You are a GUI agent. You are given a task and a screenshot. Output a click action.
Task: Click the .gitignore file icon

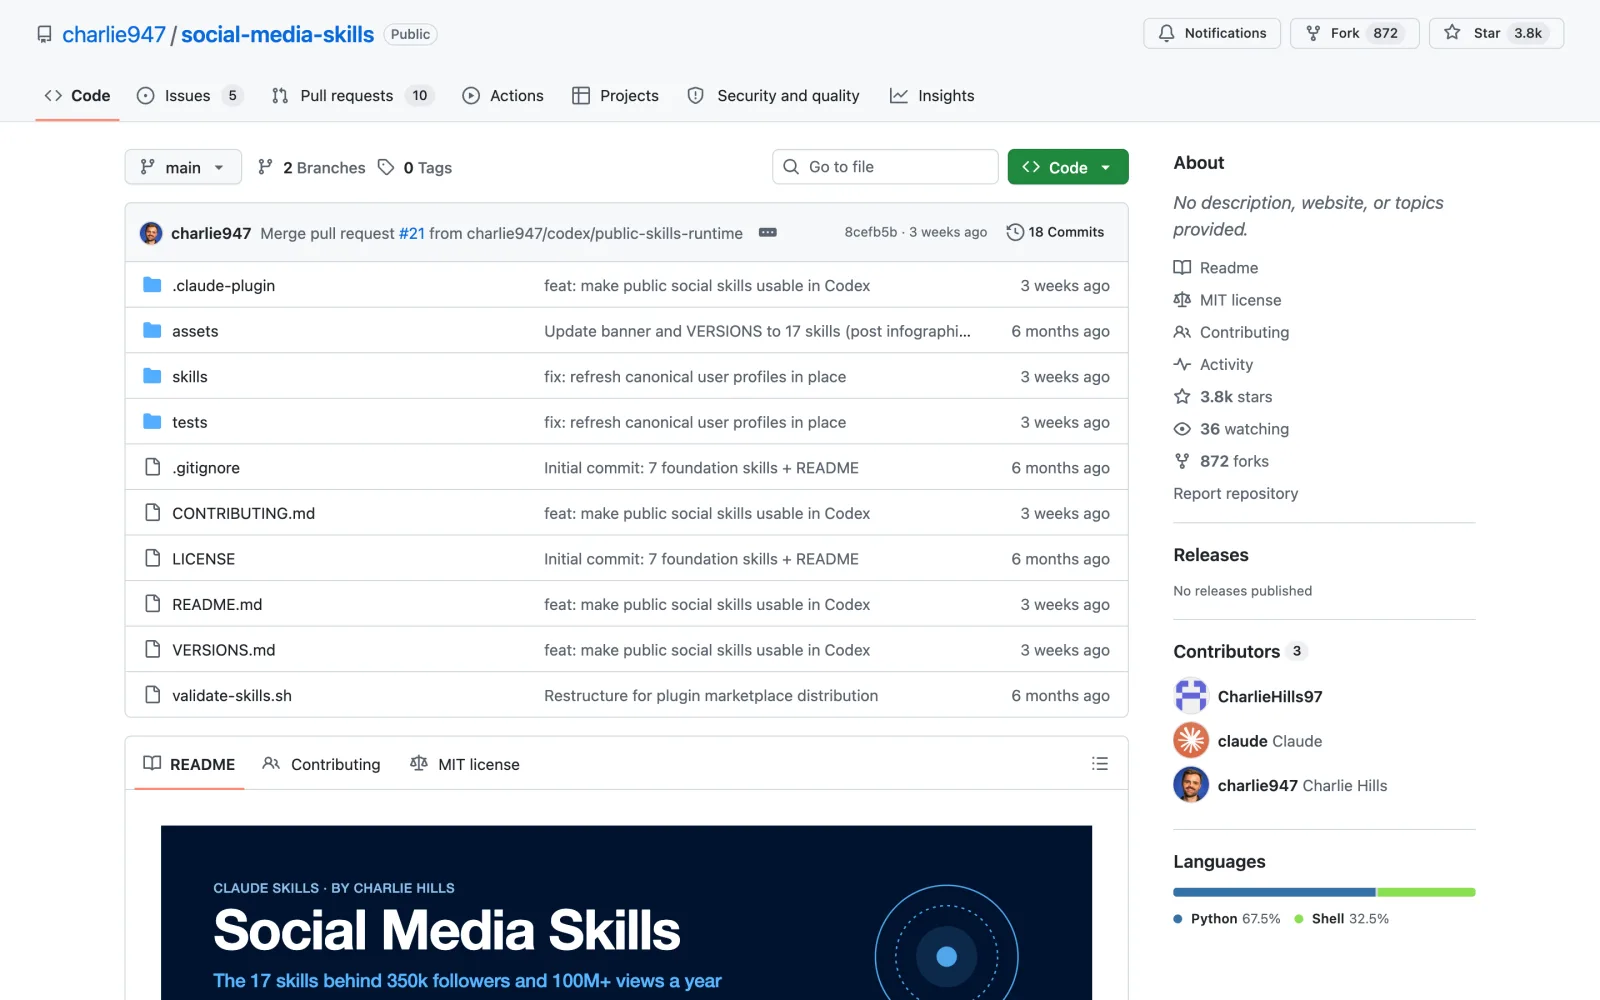[x=152, y=467]
